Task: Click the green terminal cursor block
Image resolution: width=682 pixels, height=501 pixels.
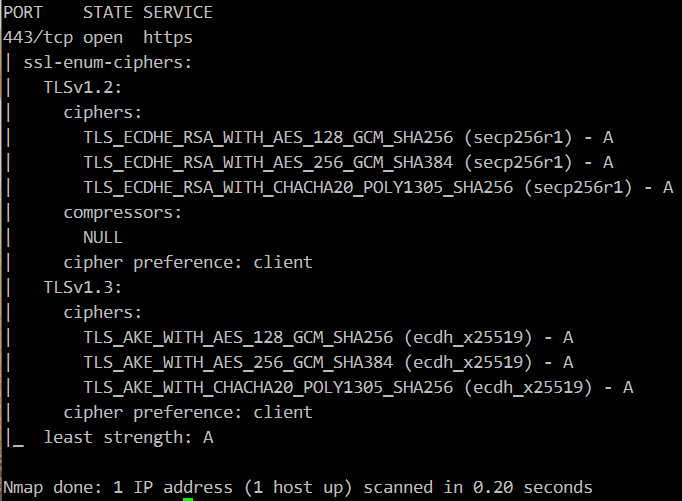Action: pos(188,499)
